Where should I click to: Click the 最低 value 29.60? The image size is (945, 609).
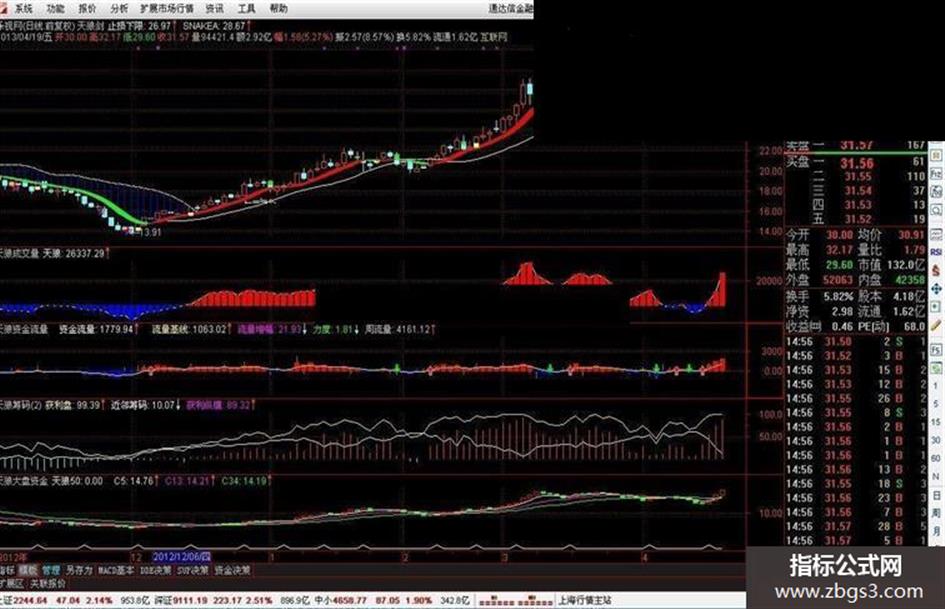point(839,265)
